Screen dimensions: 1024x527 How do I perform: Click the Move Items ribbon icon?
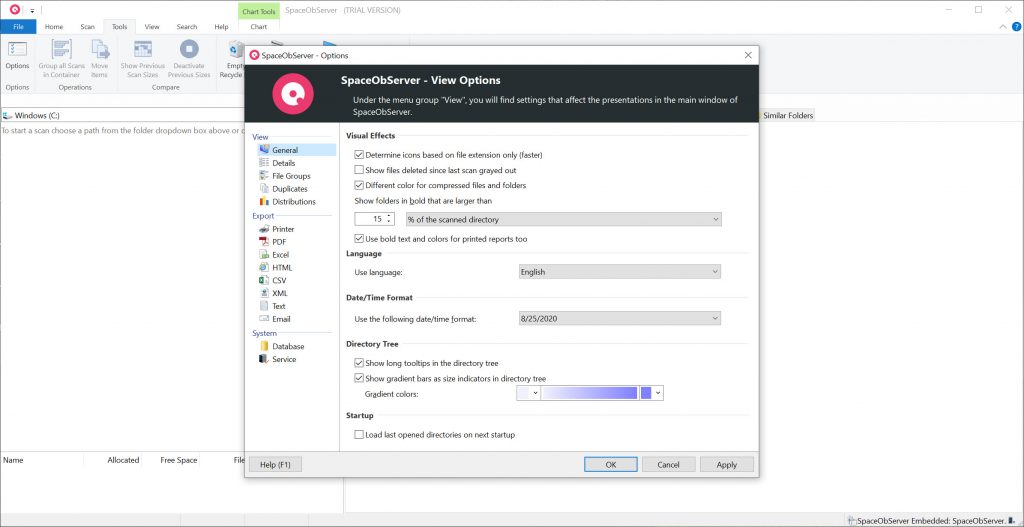pyautogui.click(x=100, y=59)
